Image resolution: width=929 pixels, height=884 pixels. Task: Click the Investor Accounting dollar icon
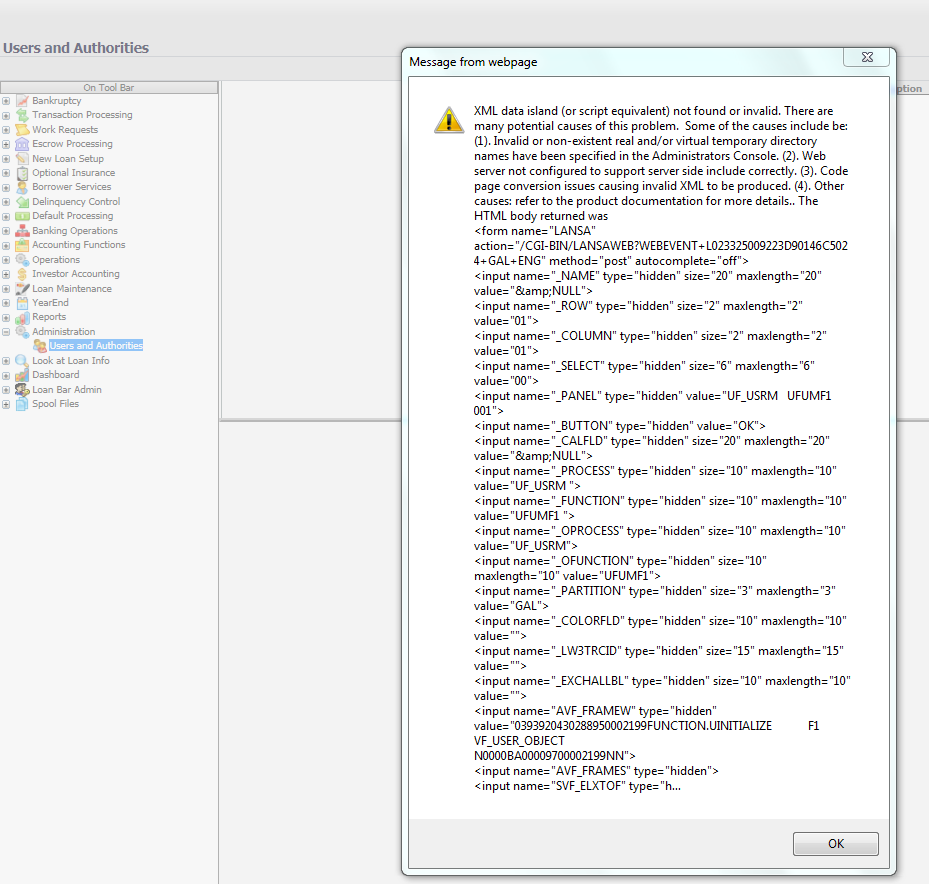click(x=22, y=274)
